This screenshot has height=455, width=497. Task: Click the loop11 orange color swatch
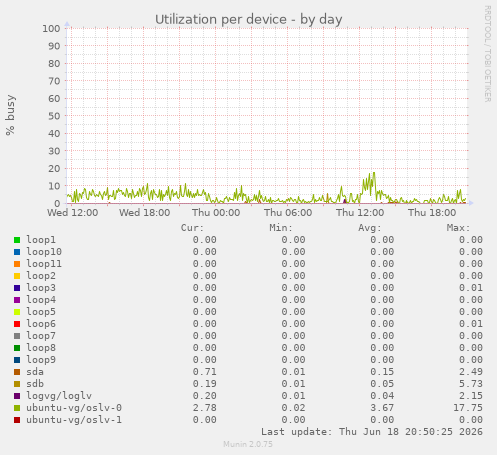[x=17, y=264]
